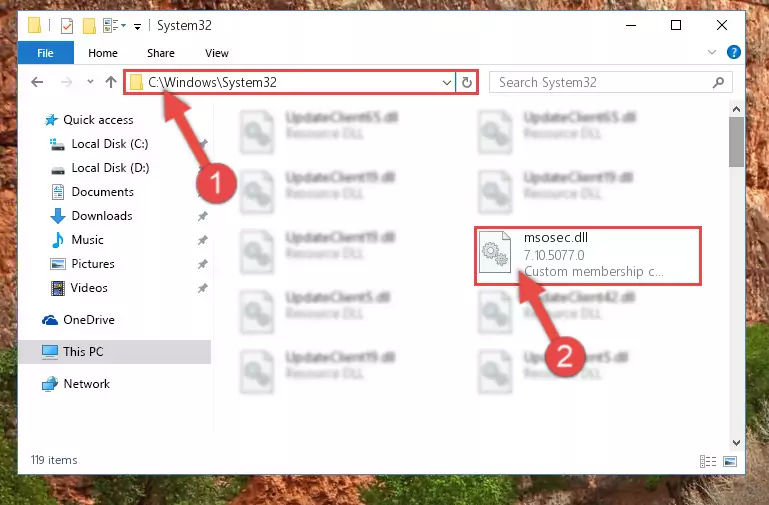Click the search magnifier icon
This screenshot has width=769, height=505.
[x=718, y=82]
